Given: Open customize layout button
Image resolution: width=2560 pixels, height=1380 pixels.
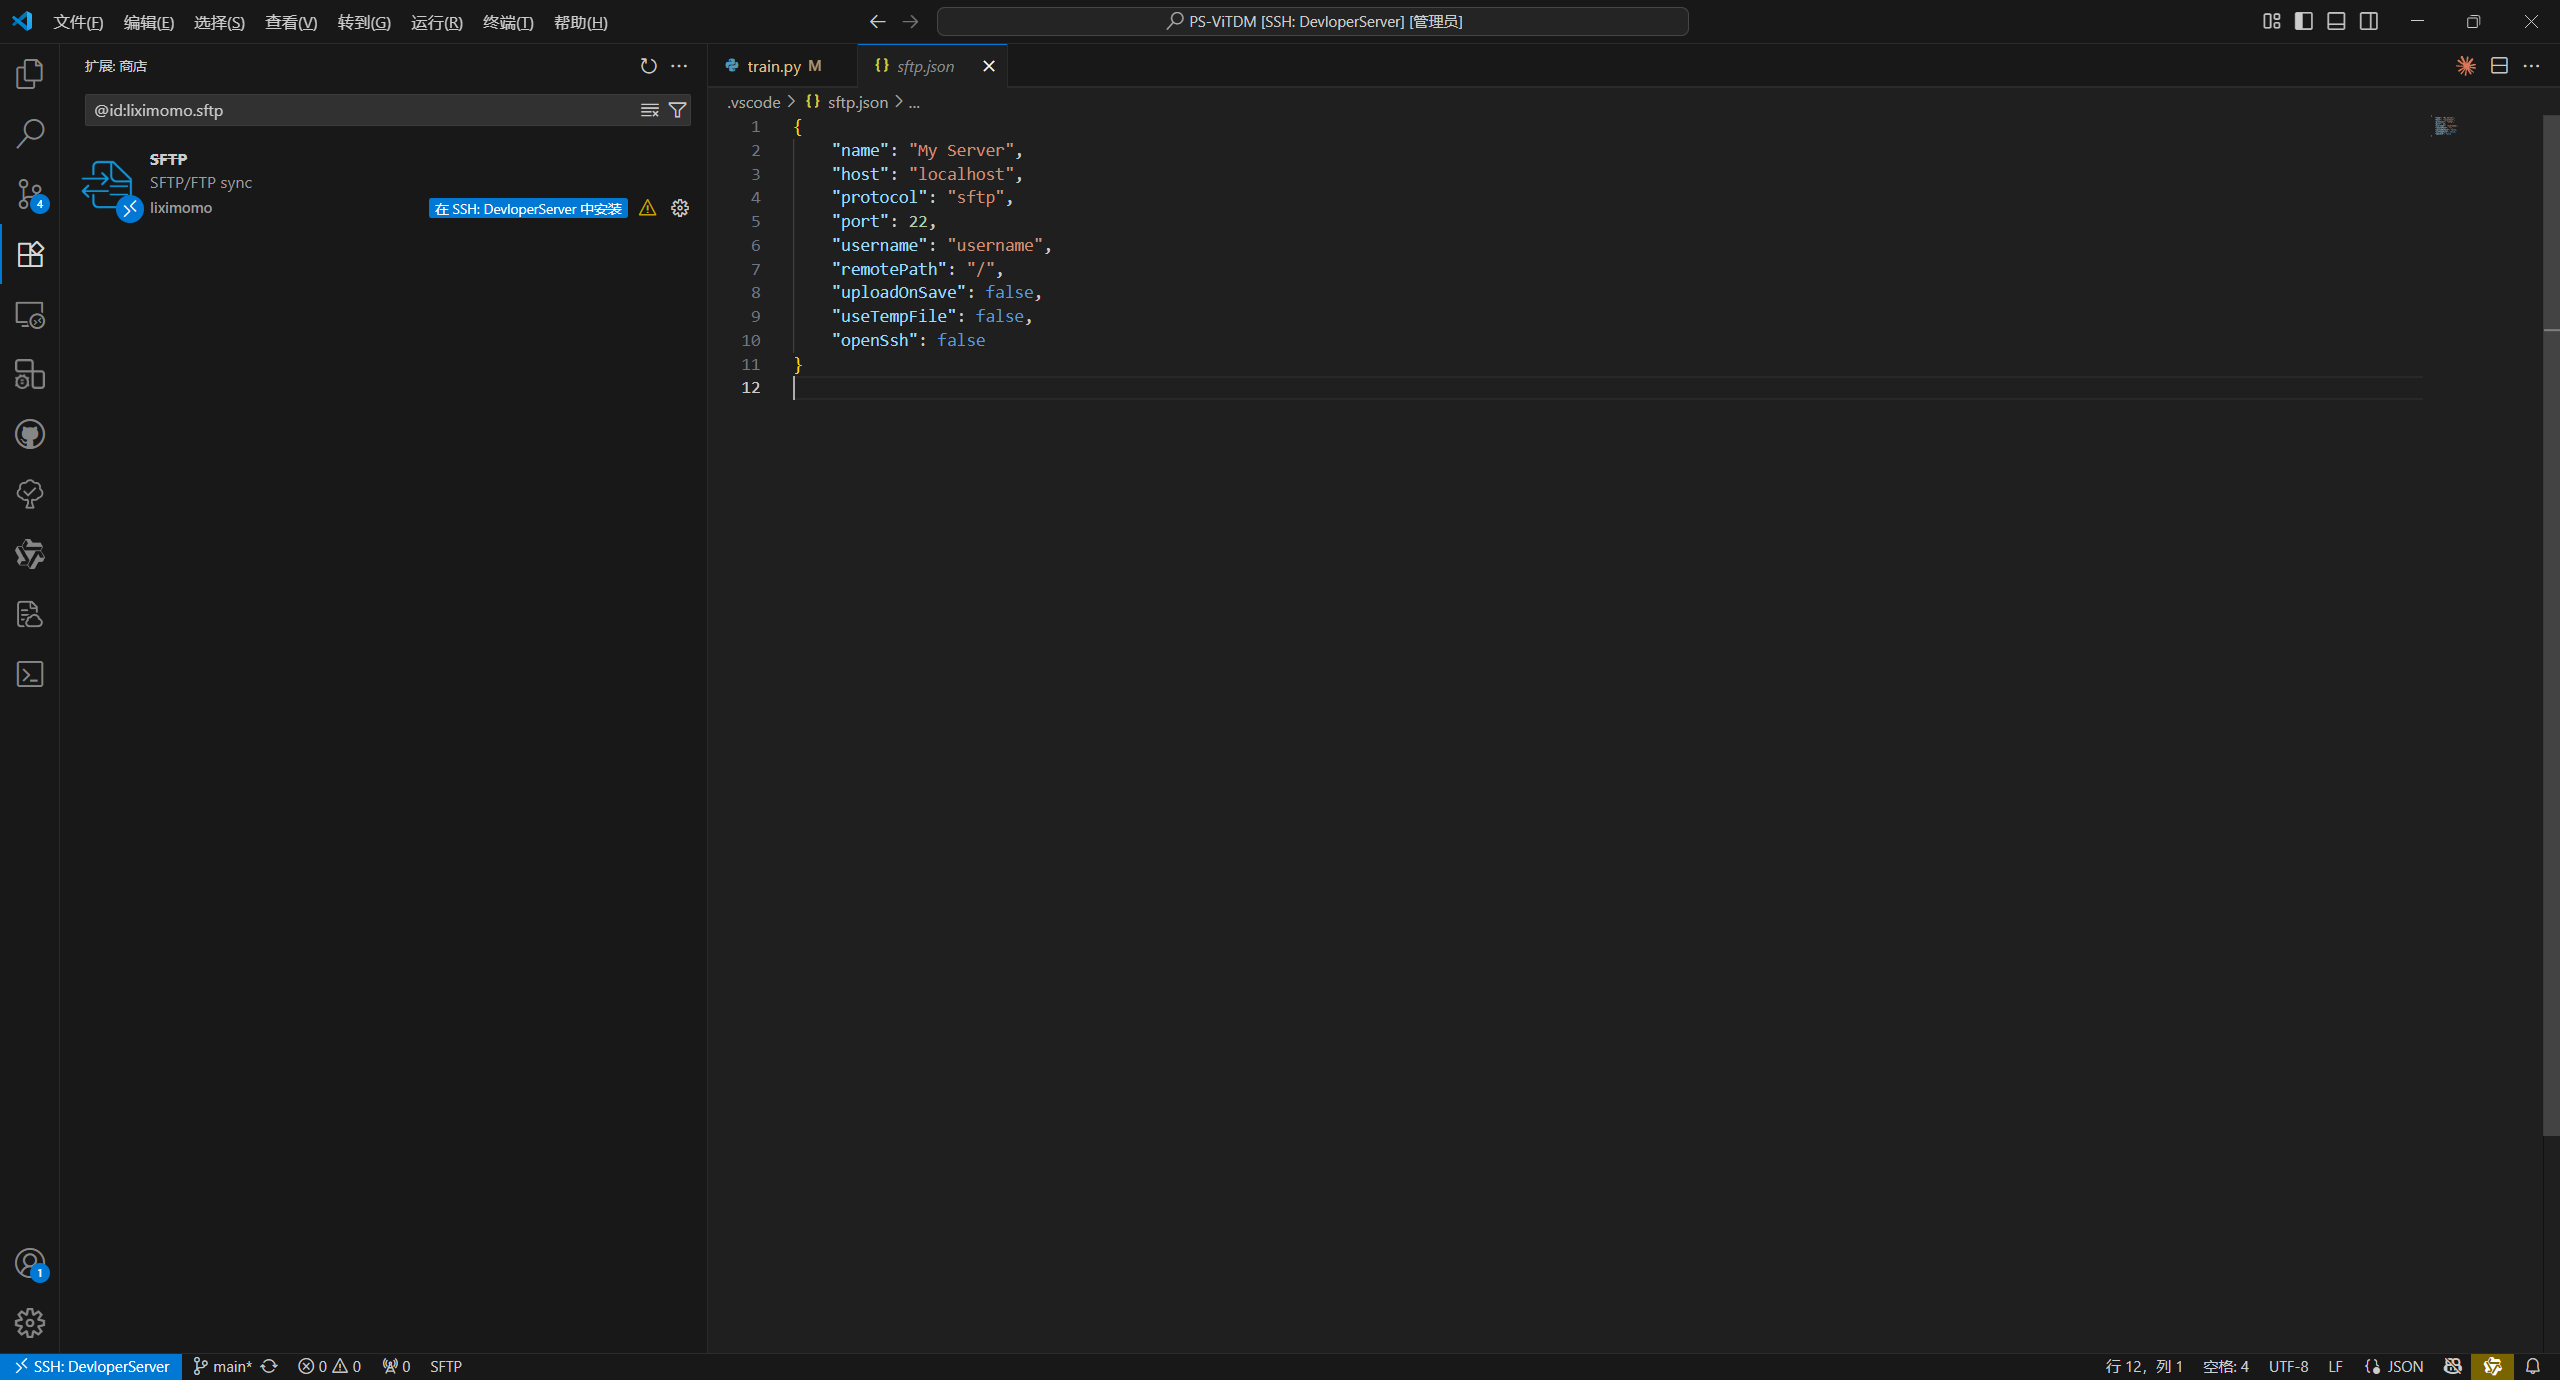Looking at the screenshot, I should (2272, 21).
